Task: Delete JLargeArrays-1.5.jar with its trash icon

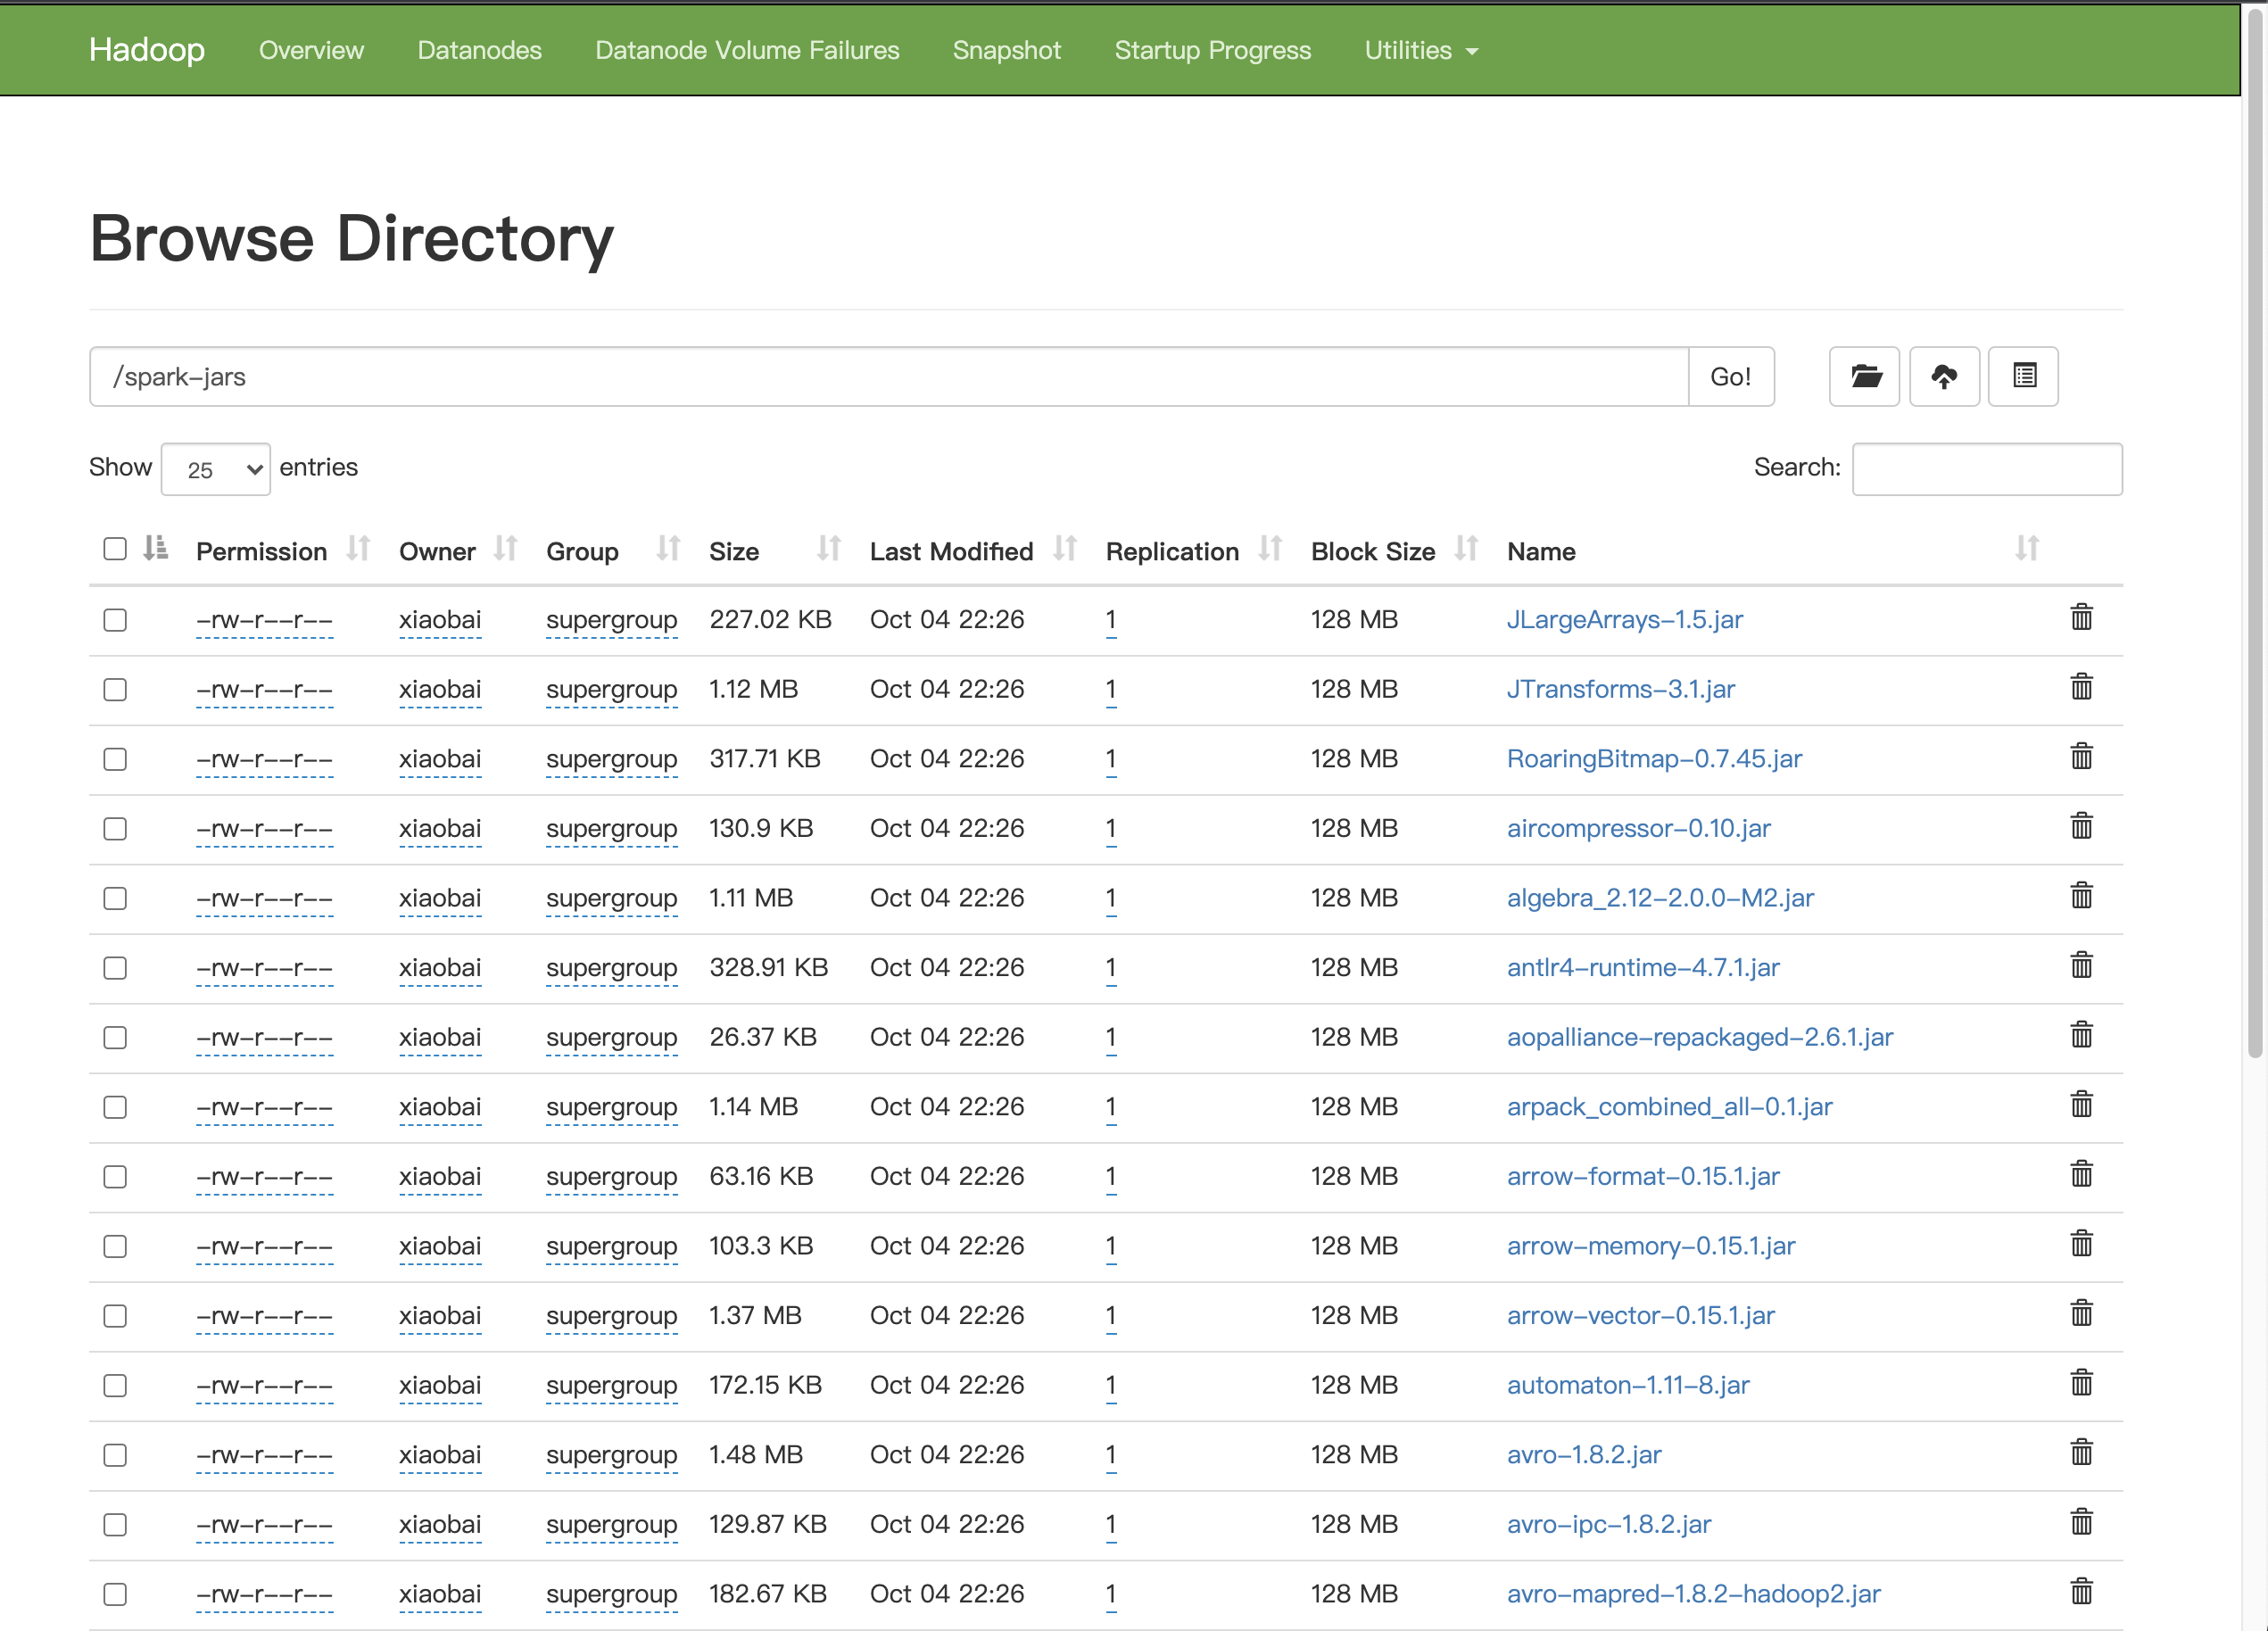Action: (2081, 618)
